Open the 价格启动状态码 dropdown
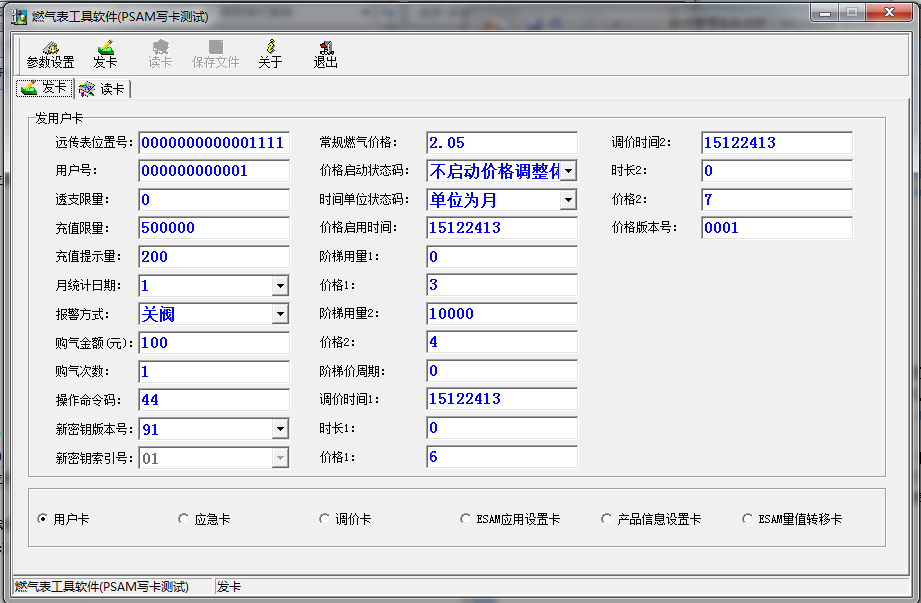 coord(568,170)
